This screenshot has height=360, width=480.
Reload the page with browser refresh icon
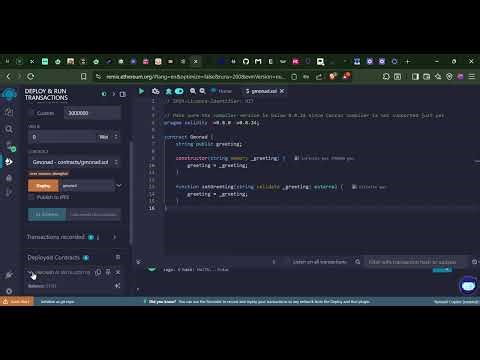[x=31, y=77]
